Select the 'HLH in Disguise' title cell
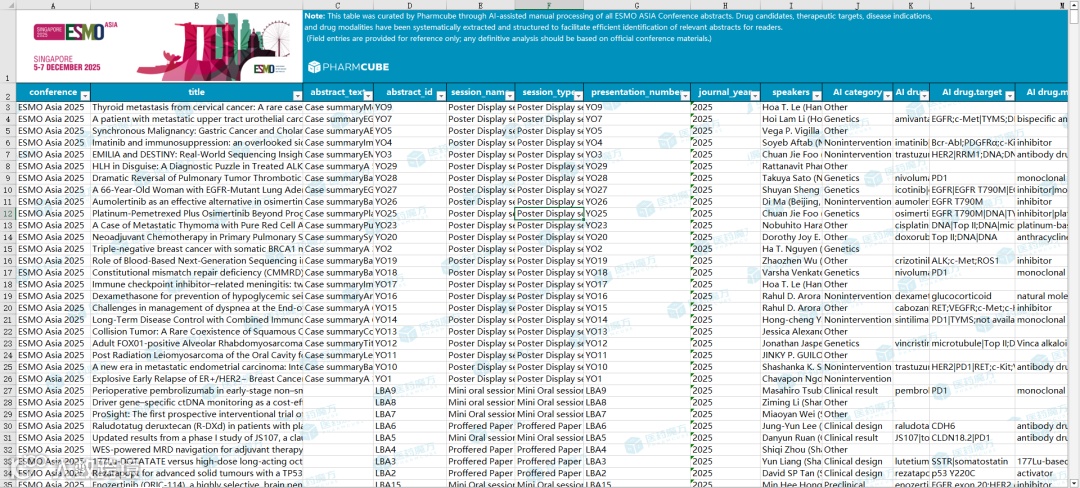This screenshot has width=1080, height=488. 196,166
